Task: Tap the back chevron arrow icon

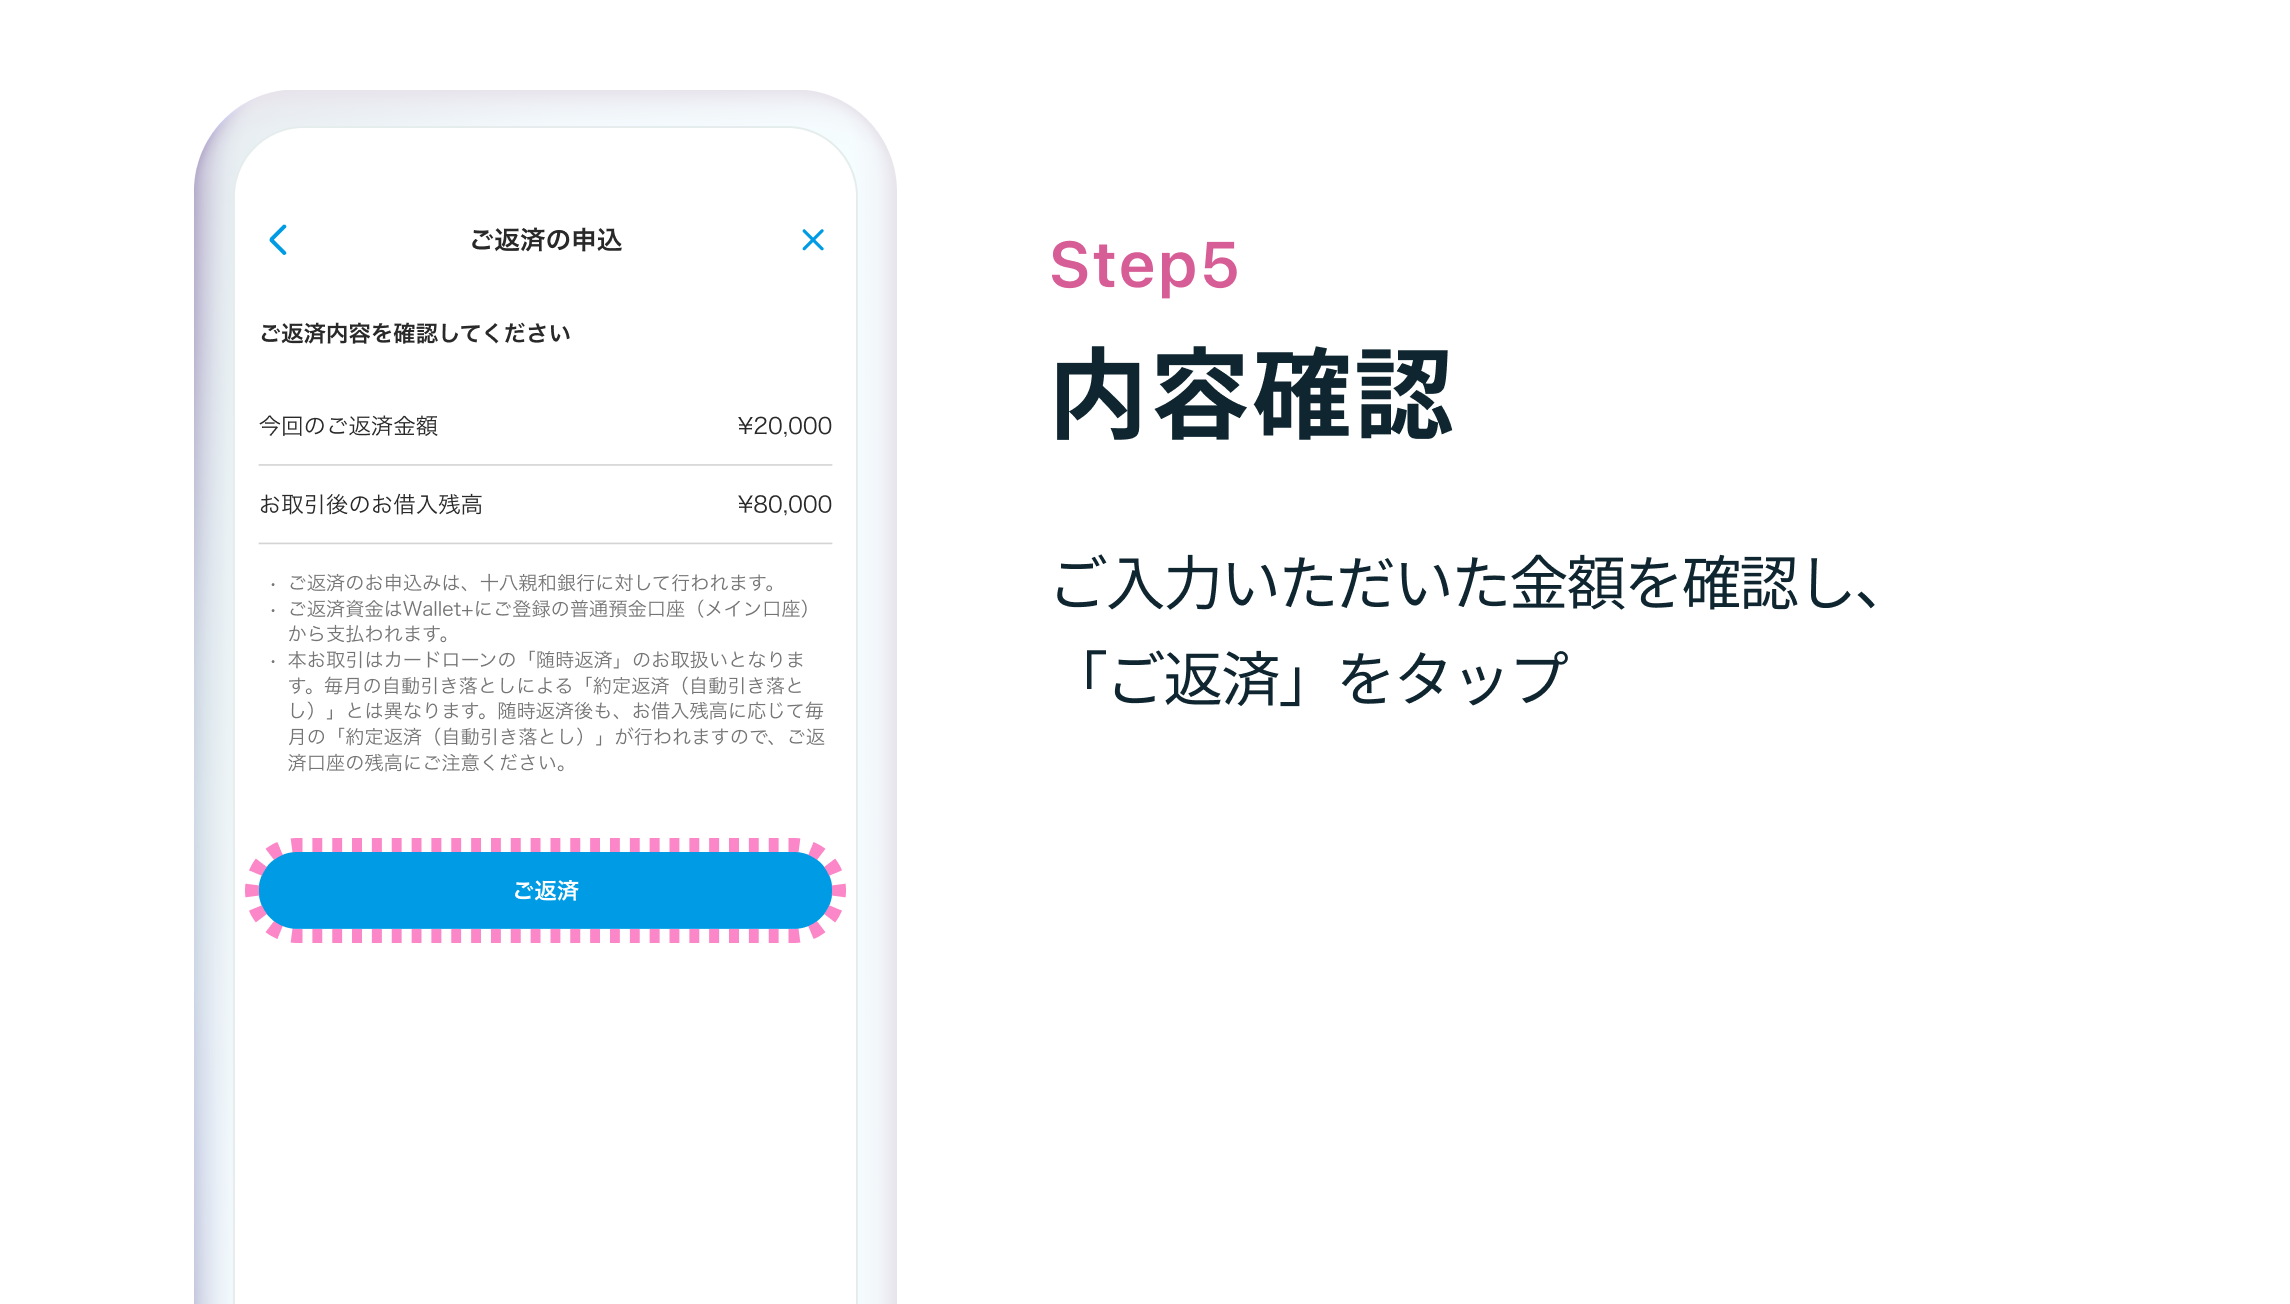Action: point(278,240)
